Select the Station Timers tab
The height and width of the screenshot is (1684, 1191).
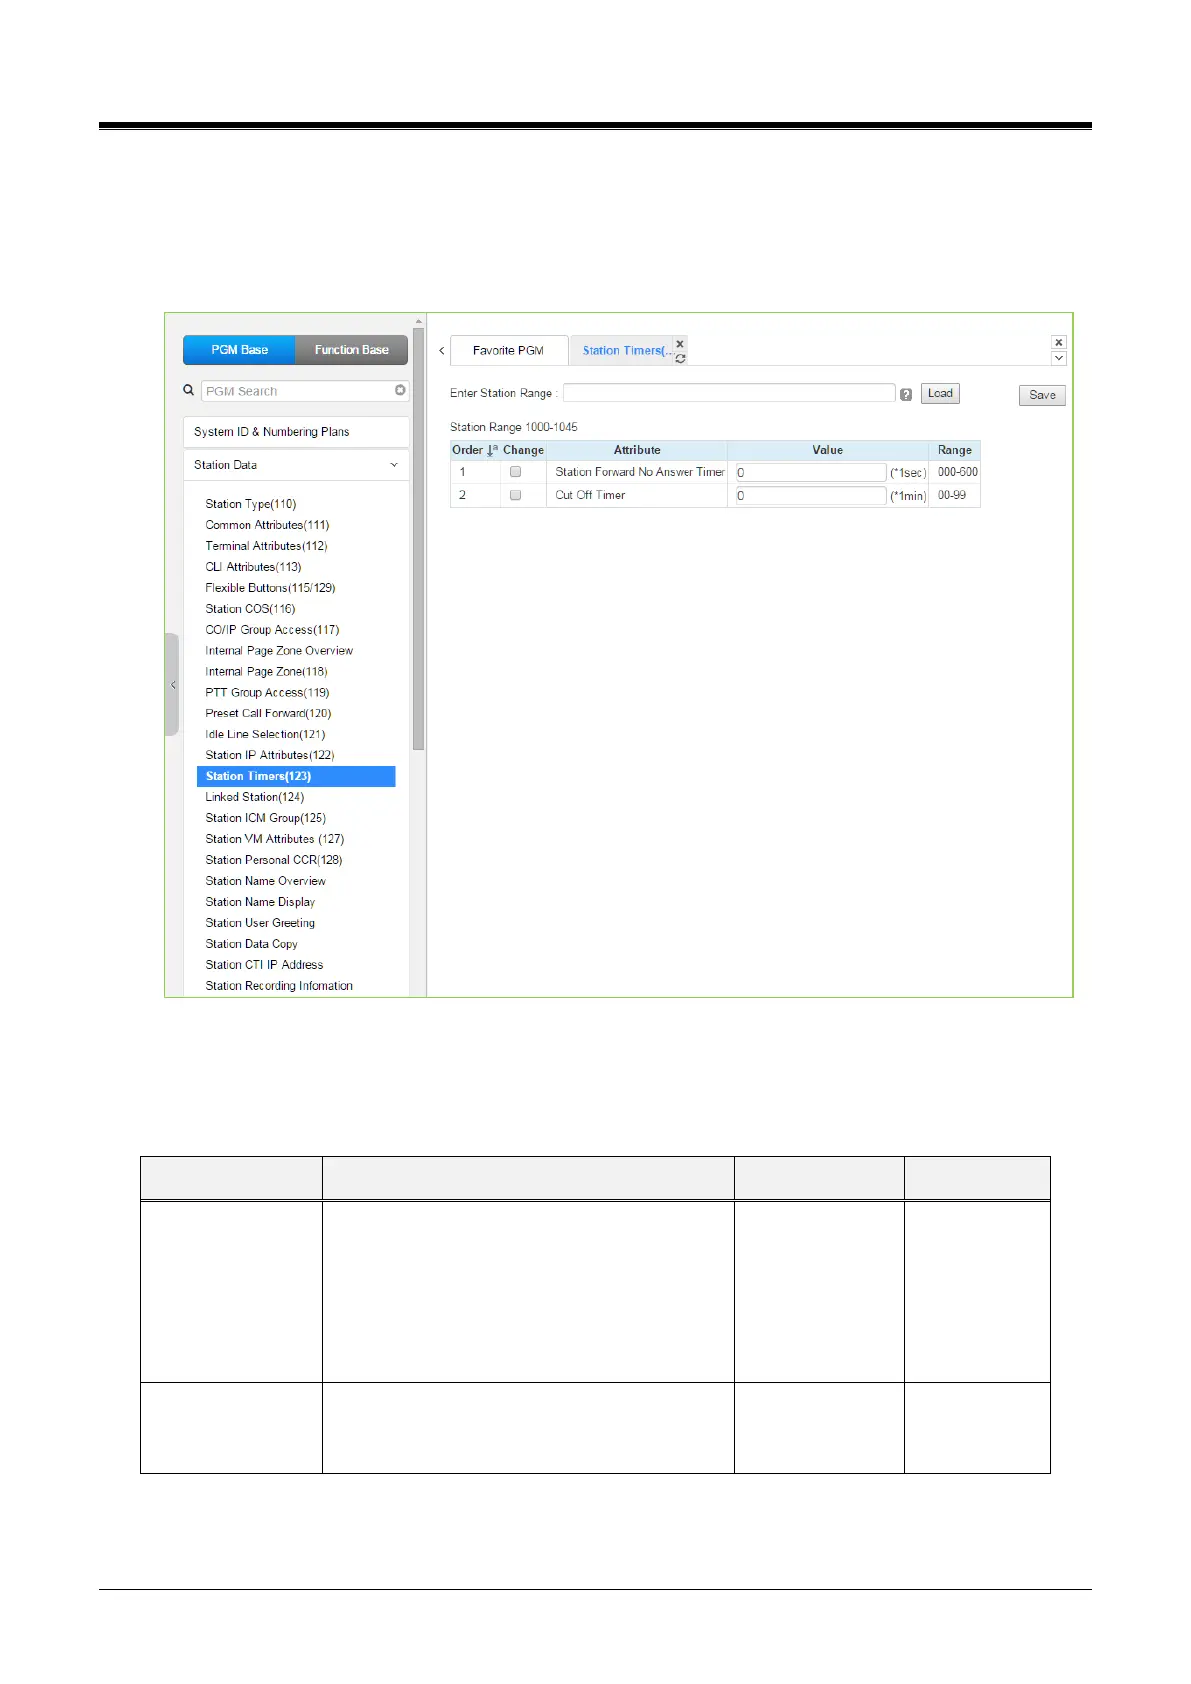pos(626,351)
